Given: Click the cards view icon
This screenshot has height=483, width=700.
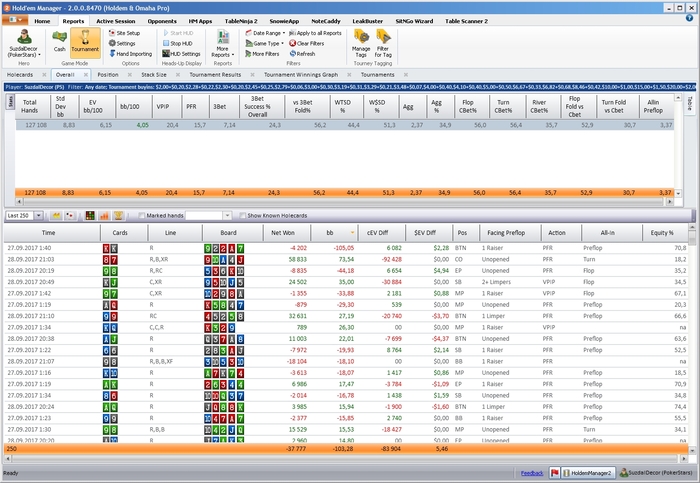Looking at the screenshot, I should pyautogui.click(x=70, y=216).
